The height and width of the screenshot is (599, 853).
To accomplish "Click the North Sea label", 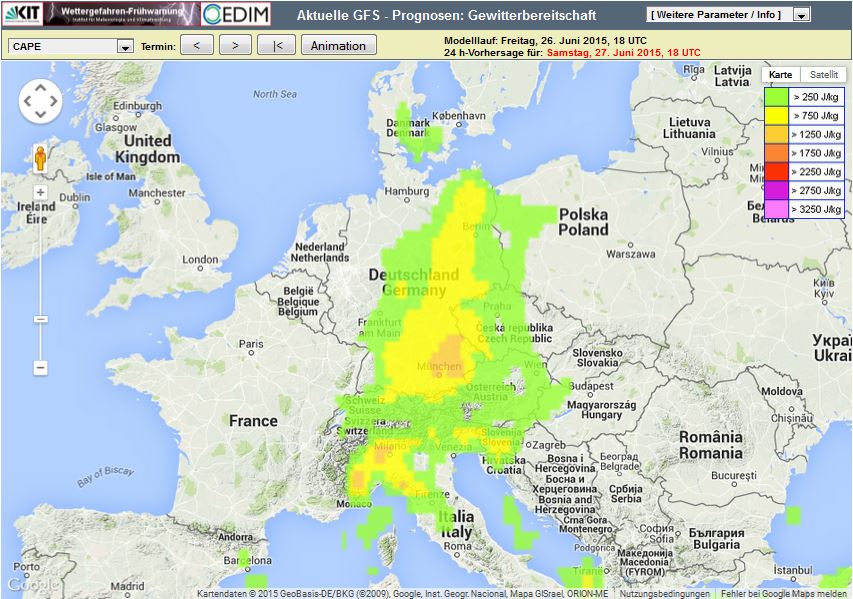I will click(275, 94).
